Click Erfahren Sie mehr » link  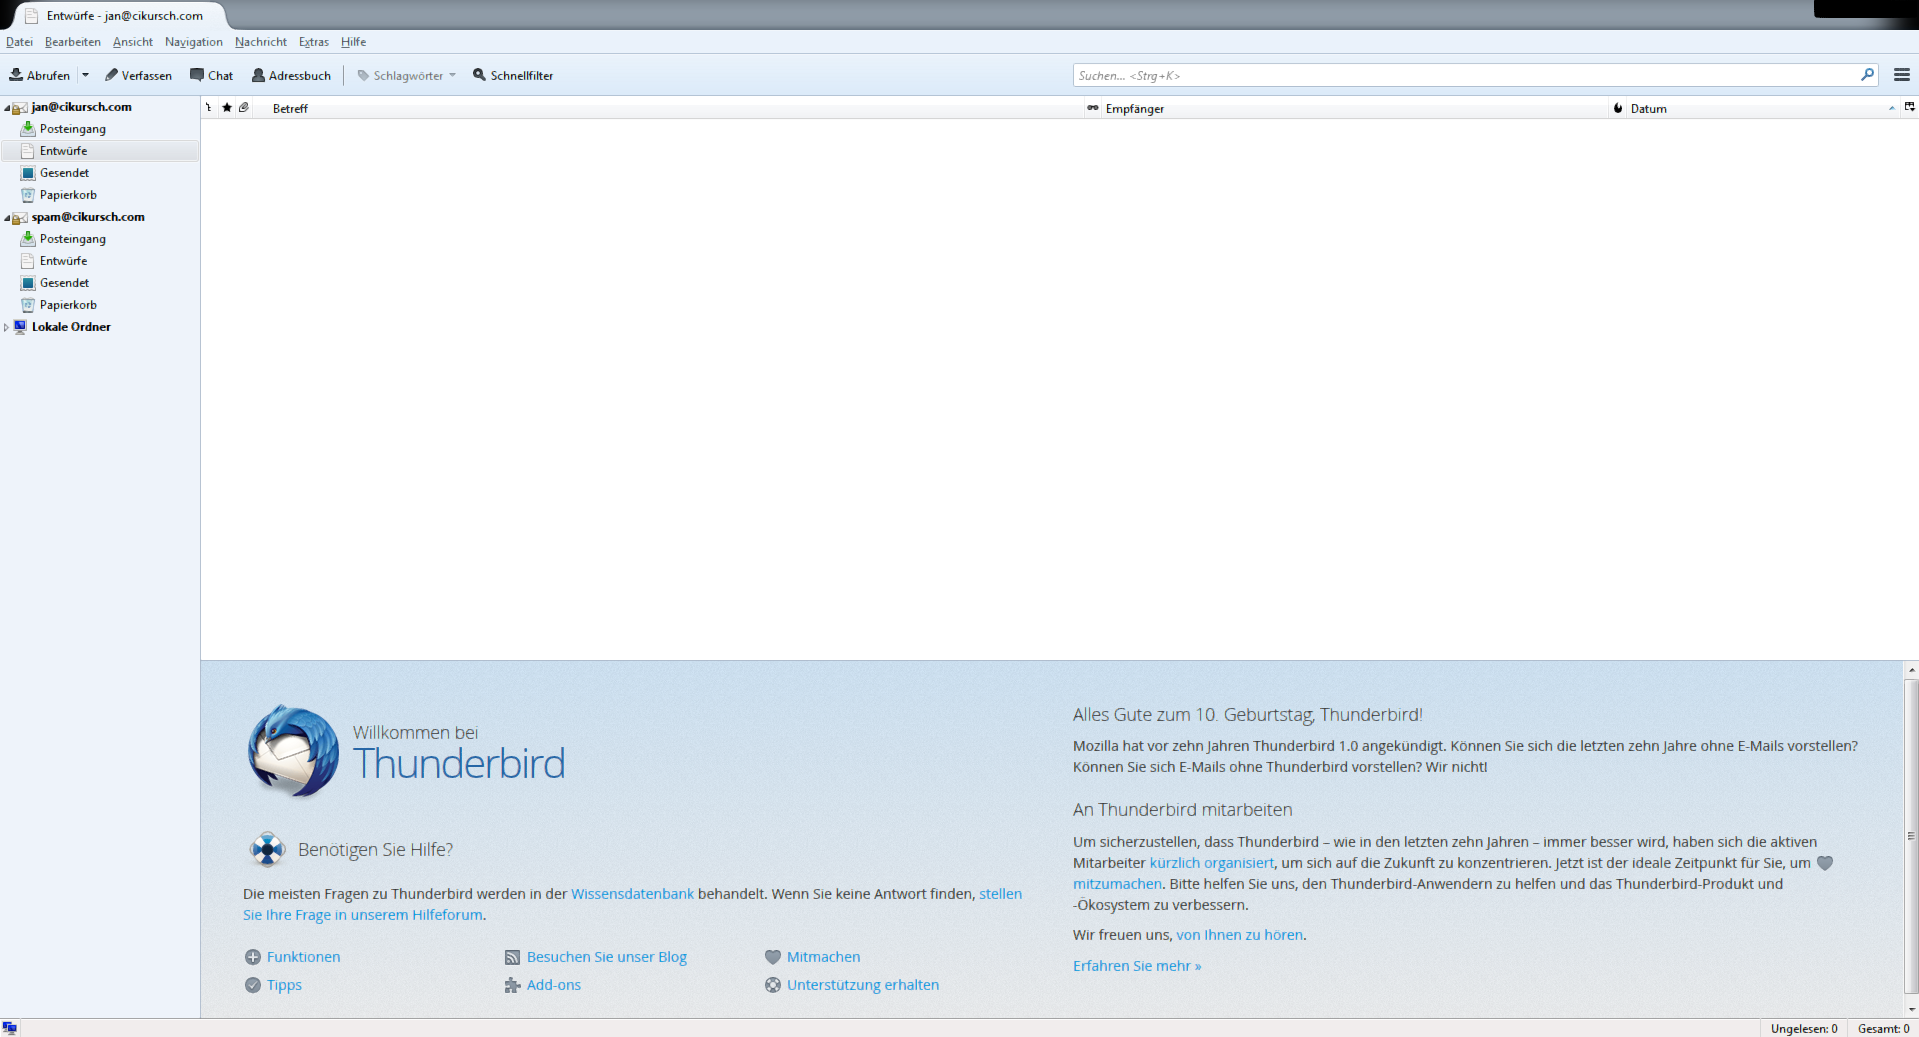point(1137,966)
